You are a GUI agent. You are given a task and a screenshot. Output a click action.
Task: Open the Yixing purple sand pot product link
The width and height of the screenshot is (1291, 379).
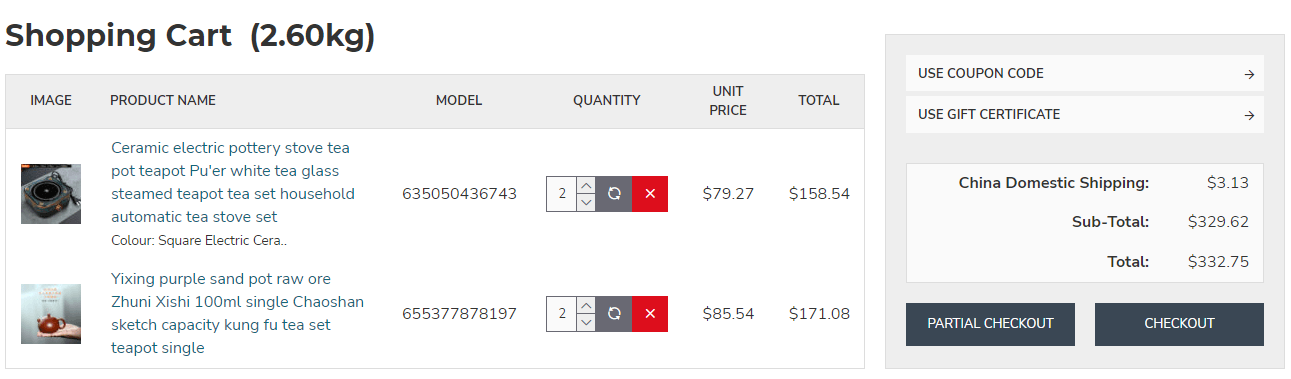click(237, 313)
